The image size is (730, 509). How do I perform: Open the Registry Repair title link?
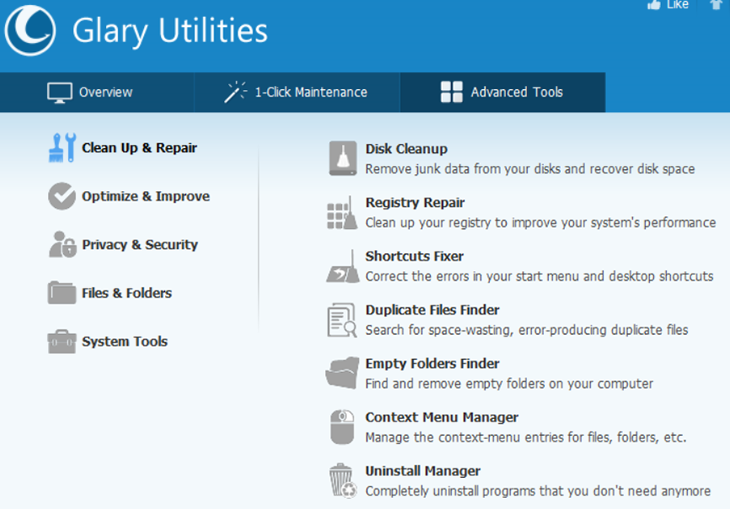coord(415,203)
